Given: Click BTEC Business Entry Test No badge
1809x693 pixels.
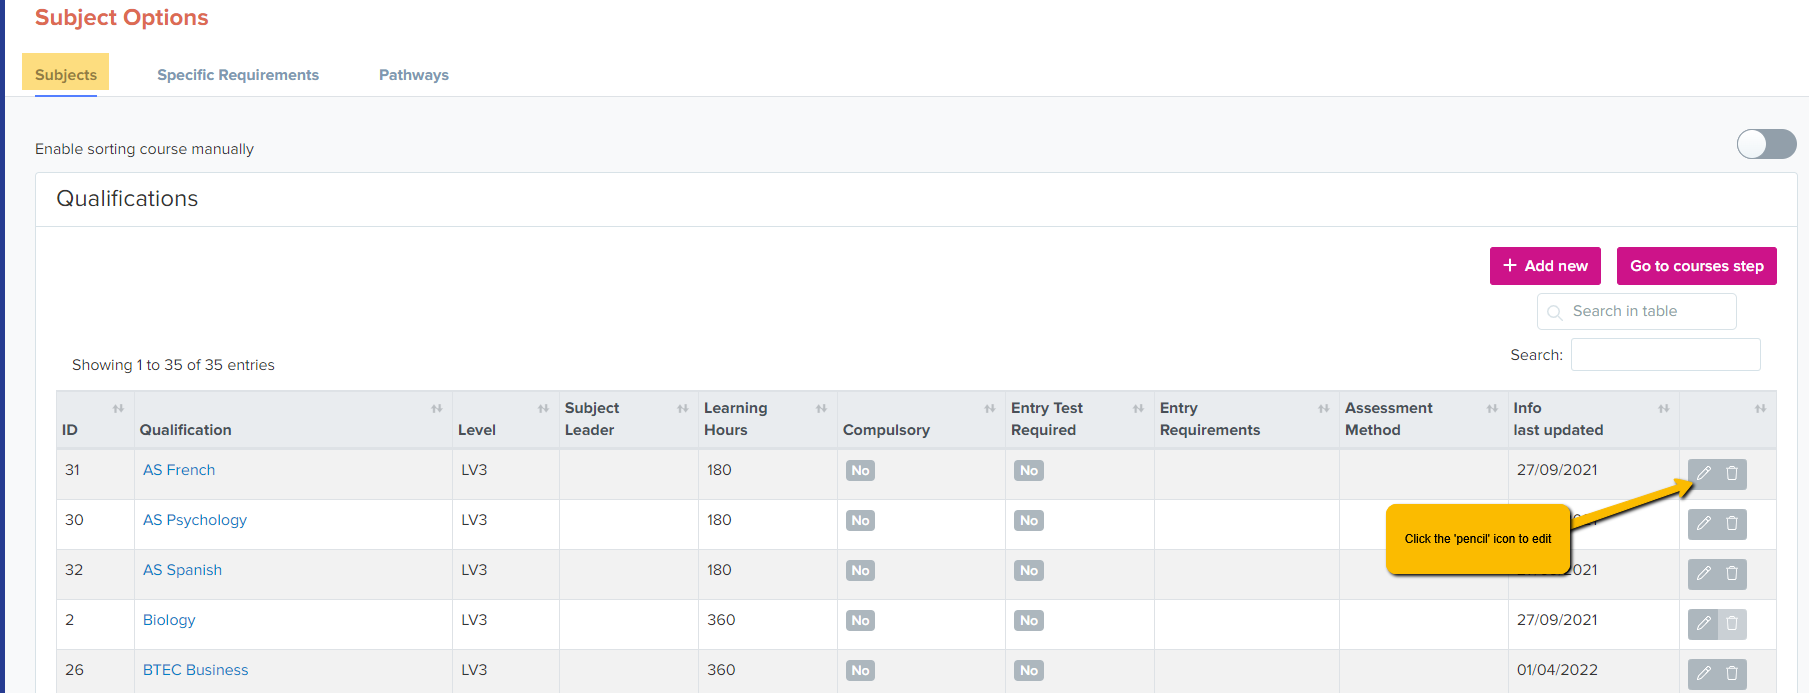Looking at the screenshot, I should 1029,670.
